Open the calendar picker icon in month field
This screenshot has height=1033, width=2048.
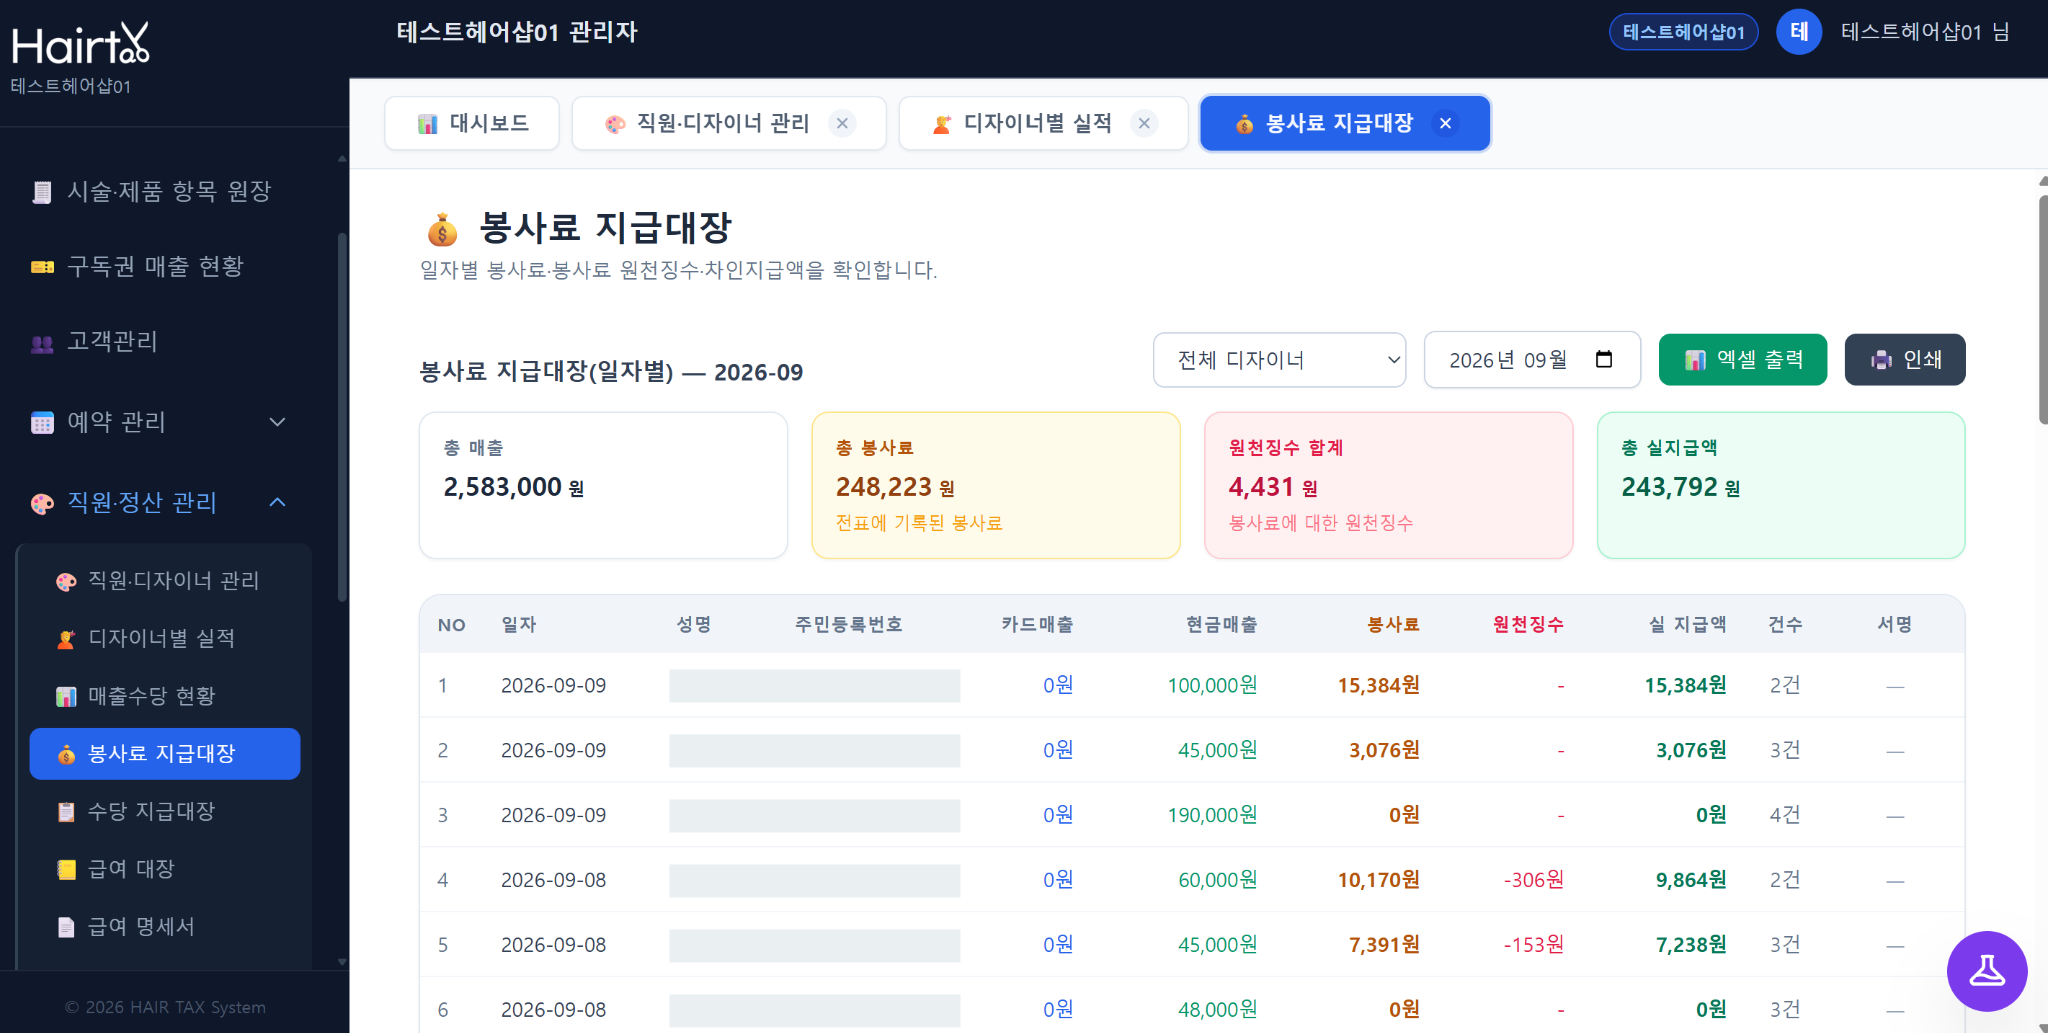1604,359
